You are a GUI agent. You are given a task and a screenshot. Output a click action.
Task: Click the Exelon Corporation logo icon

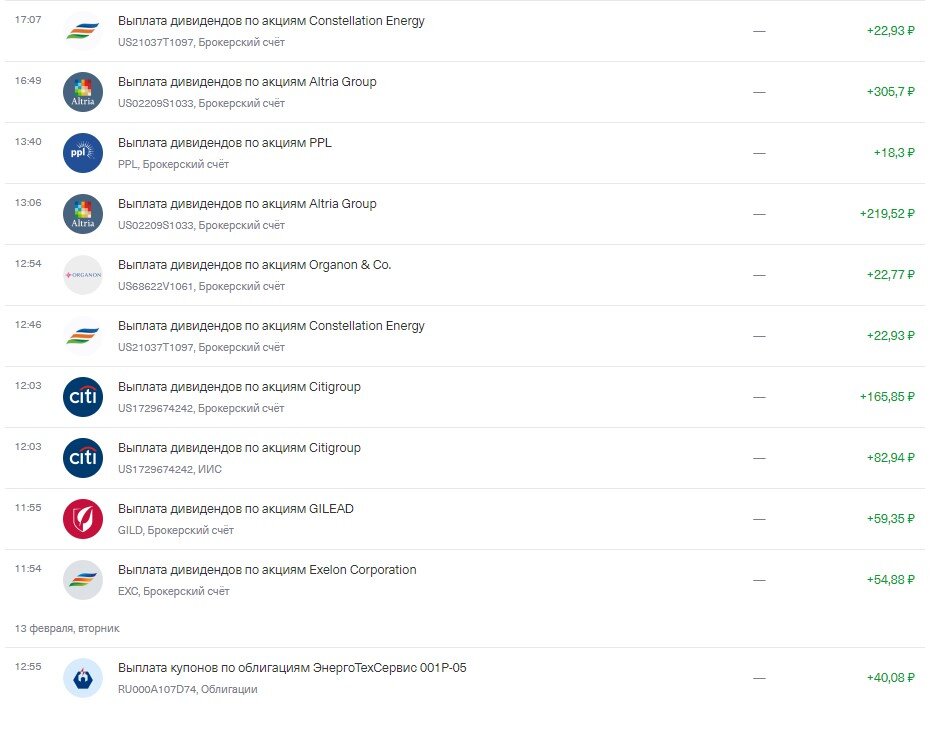click(x=82, y=580)
